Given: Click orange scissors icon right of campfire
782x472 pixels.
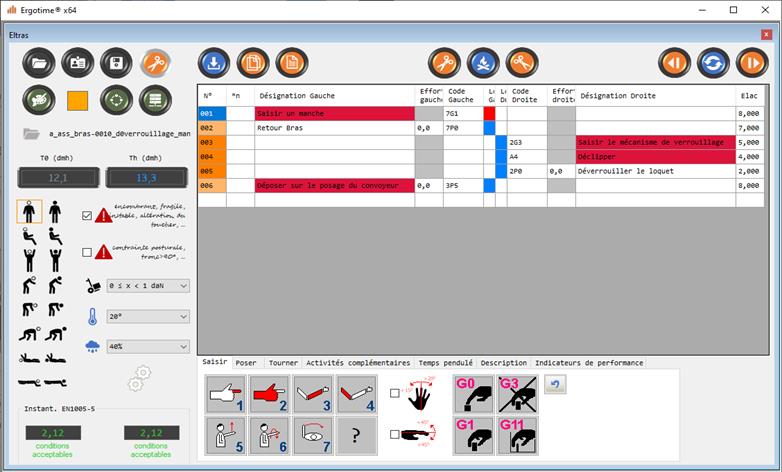Looking at the screenshot, I should click(522, 63).
